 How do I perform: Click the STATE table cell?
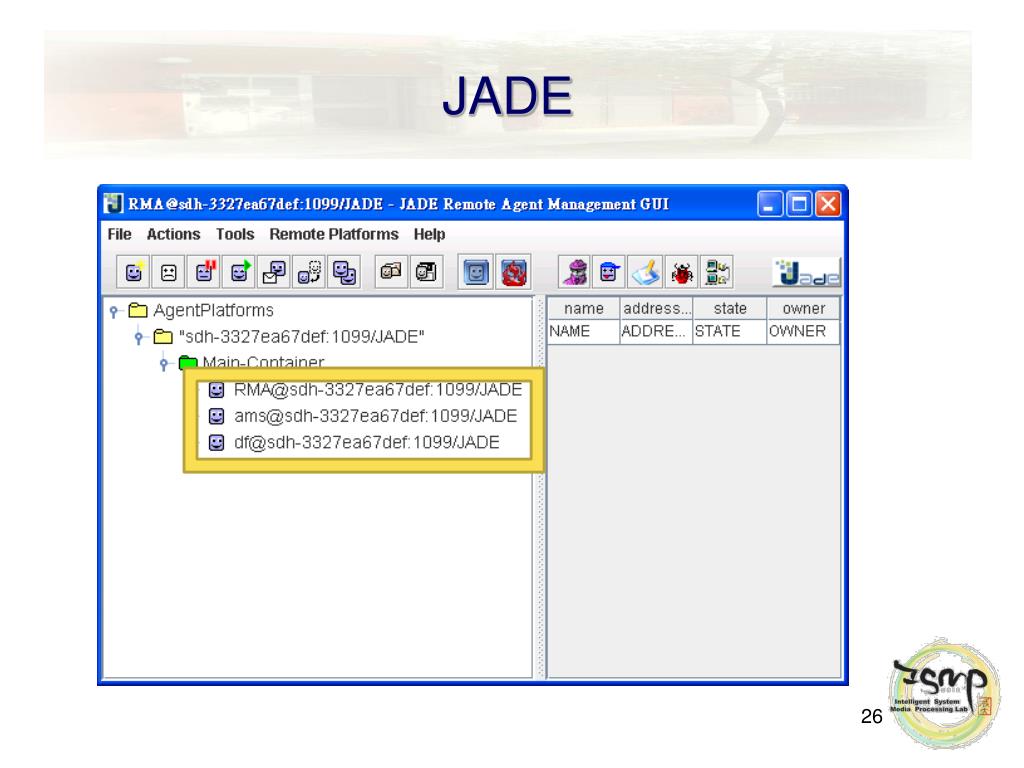point(729,331)
